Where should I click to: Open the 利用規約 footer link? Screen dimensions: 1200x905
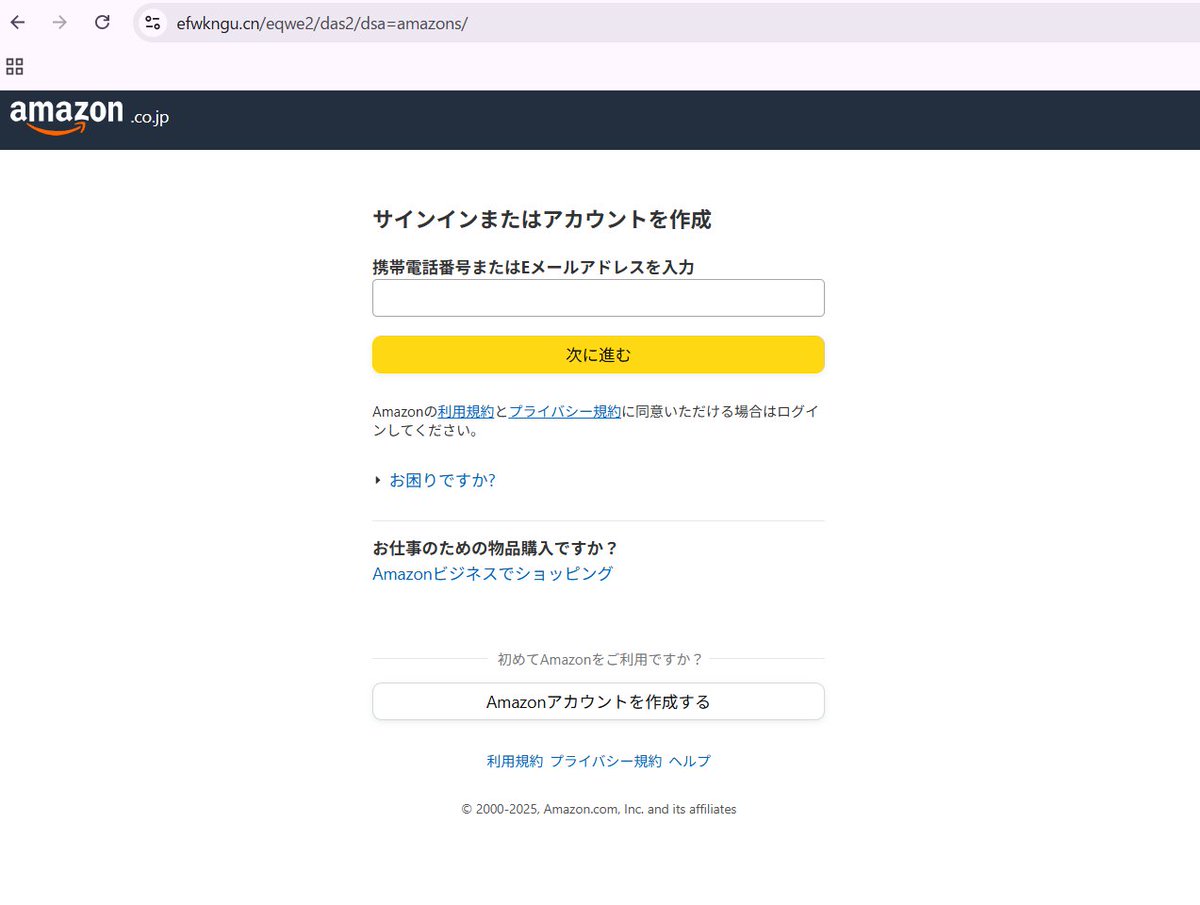pyautogui.click(x=514, y=761)
